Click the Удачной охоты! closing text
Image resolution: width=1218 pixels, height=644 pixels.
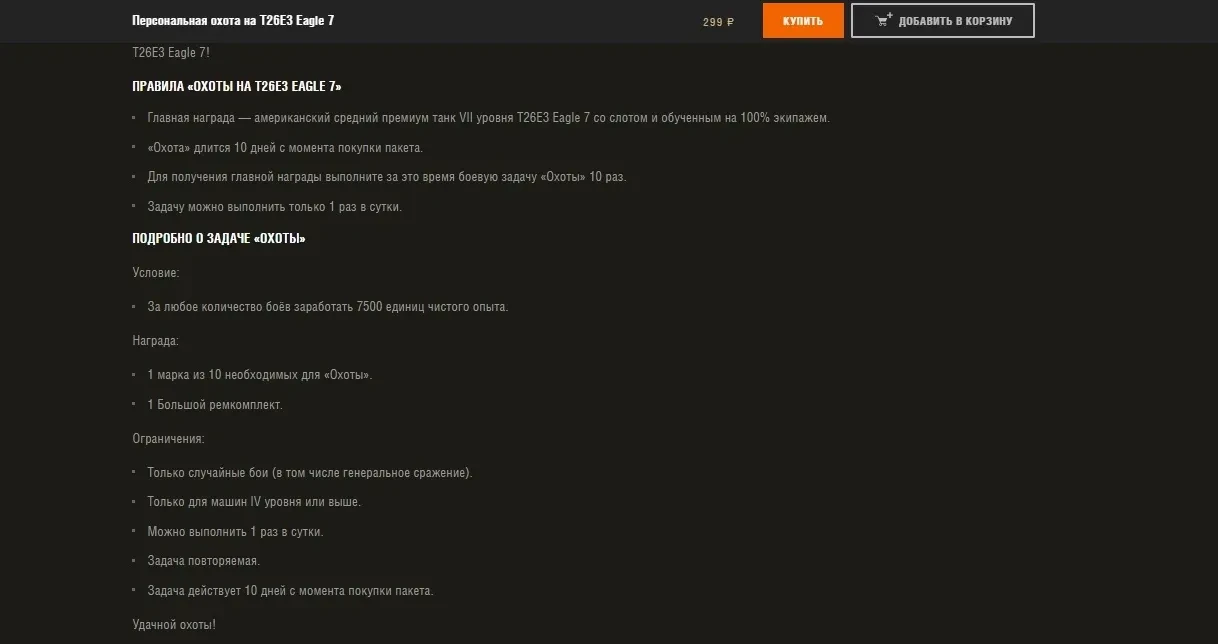click(174, 625)
